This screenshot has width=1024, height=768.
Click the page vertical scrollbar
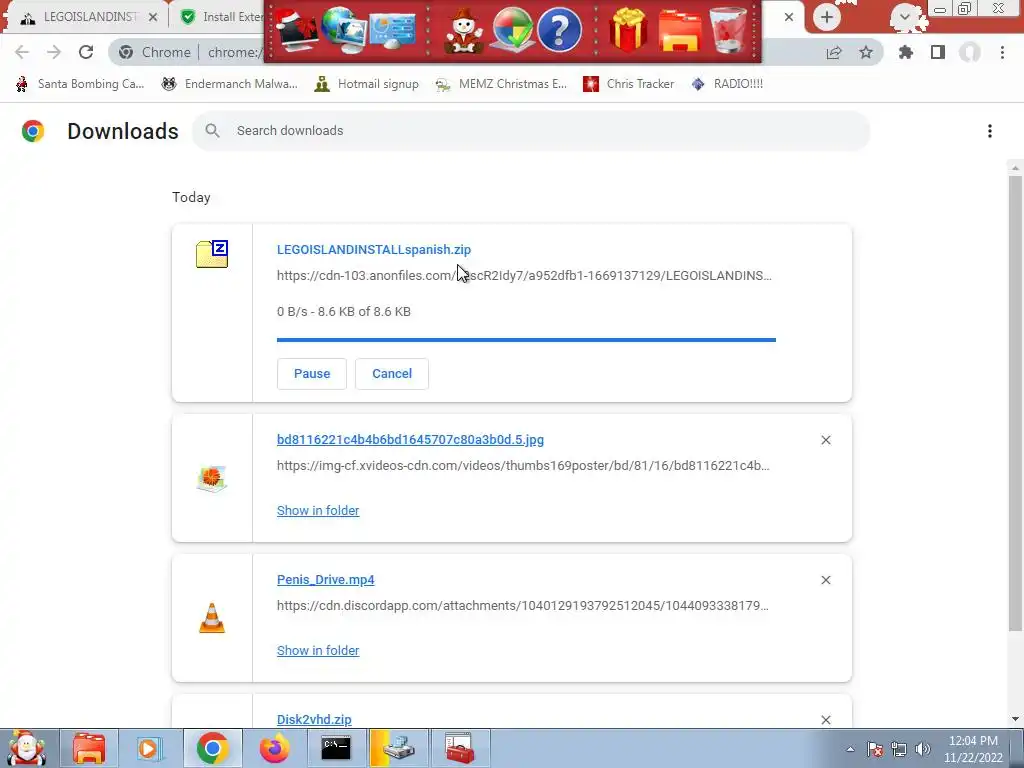pyautogui.click(x=1015, y=404)
